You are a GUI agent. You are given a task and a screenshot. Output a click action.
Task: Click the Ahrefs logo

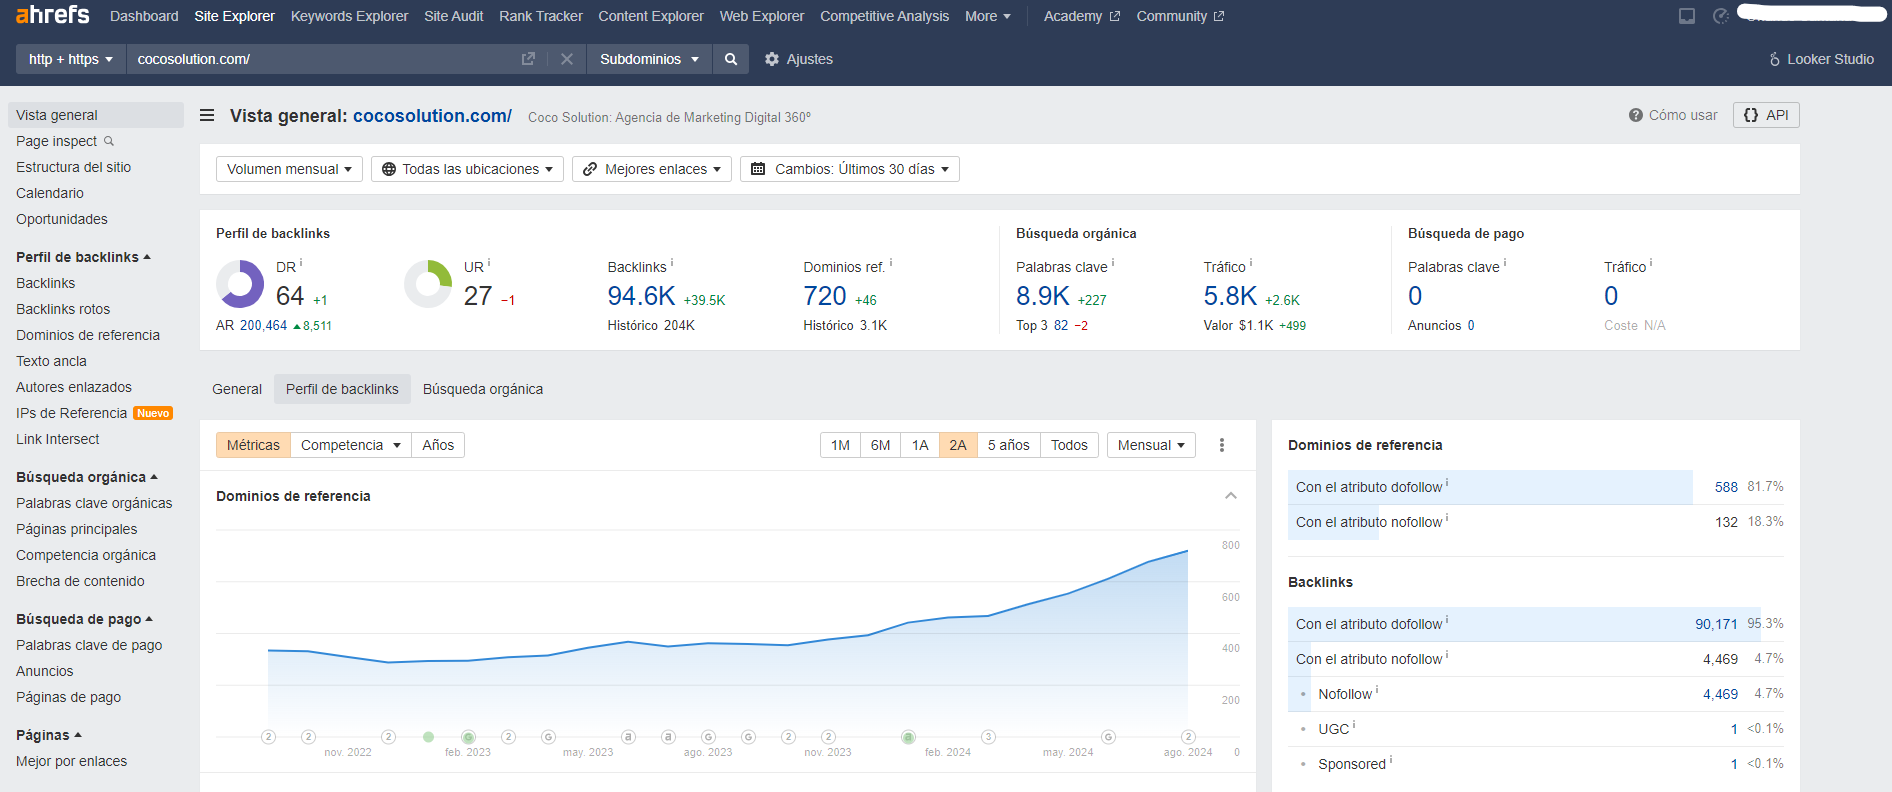point(53,15)
